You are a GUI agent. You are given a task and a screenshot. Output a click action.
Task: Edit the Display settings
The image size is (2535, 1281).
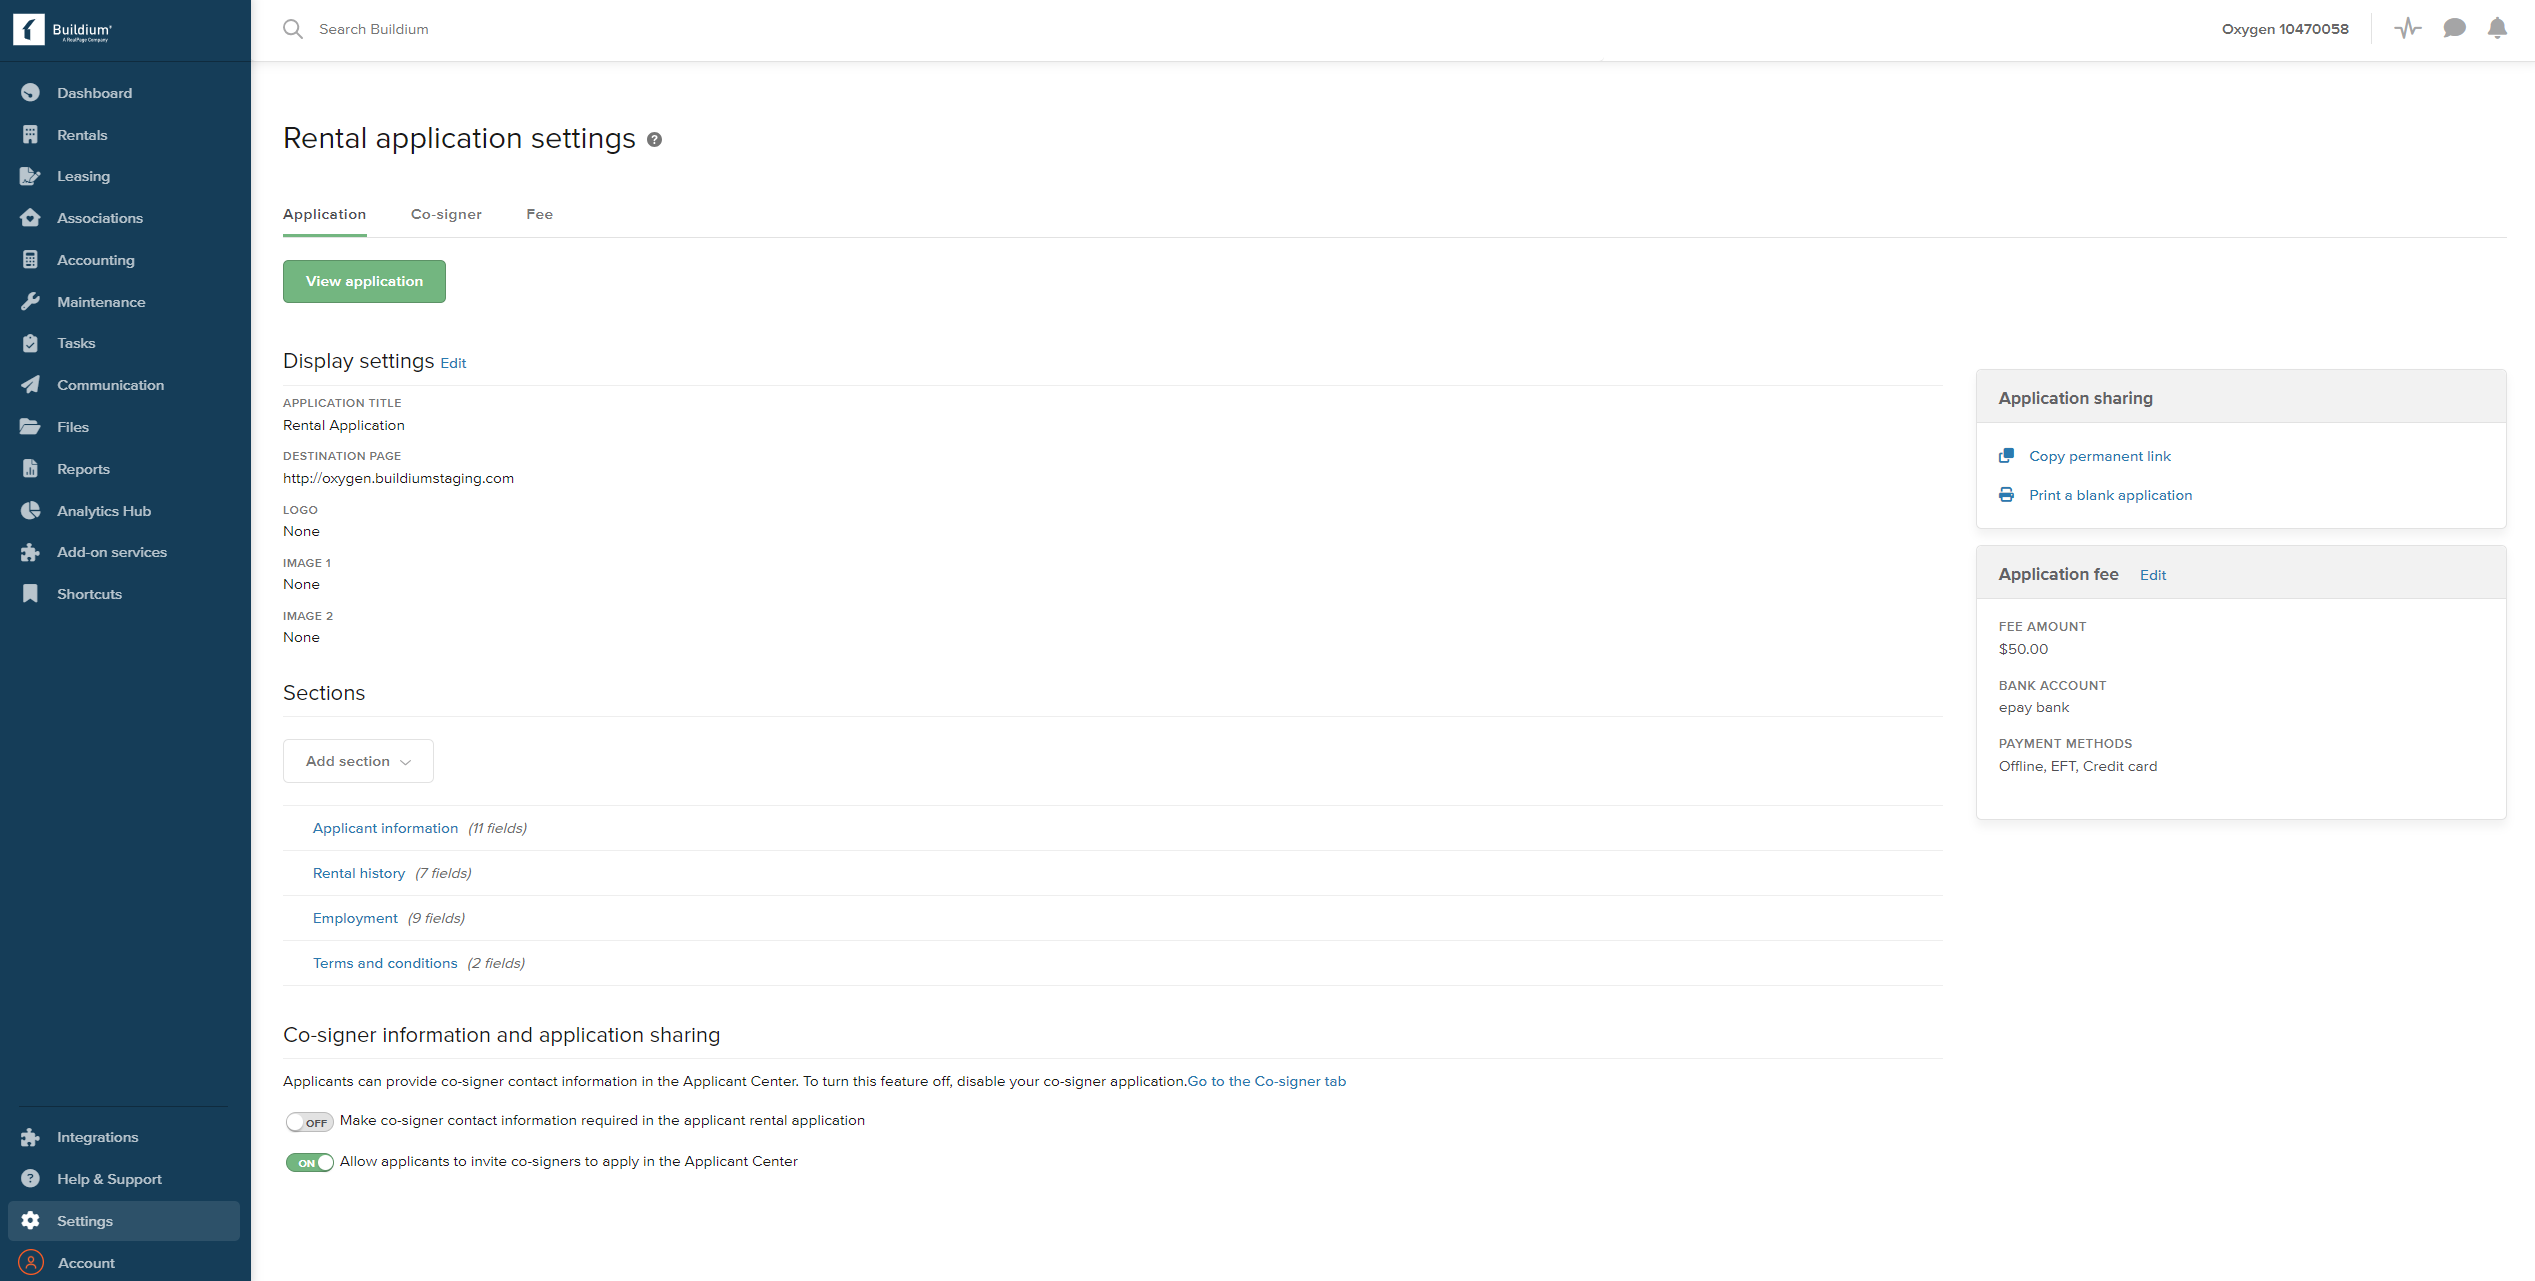[x=453, y=363]
